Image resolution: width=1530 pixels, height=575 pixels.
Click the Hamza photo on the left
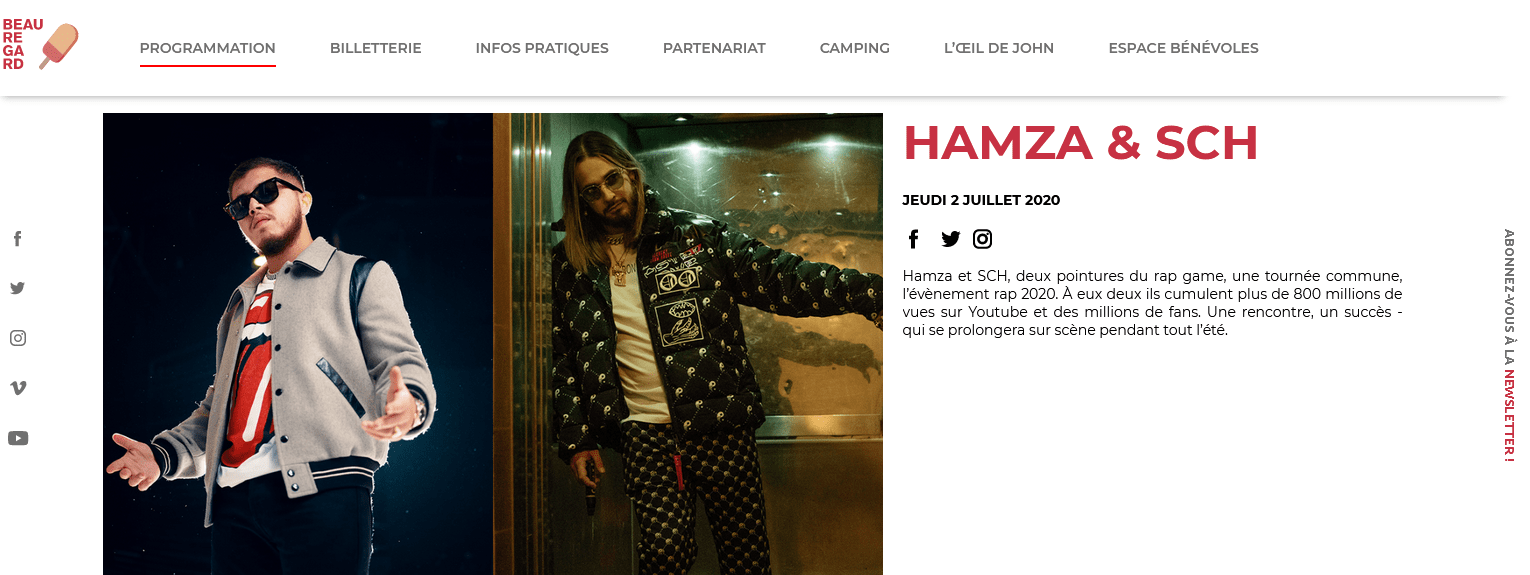click(298, 344)
